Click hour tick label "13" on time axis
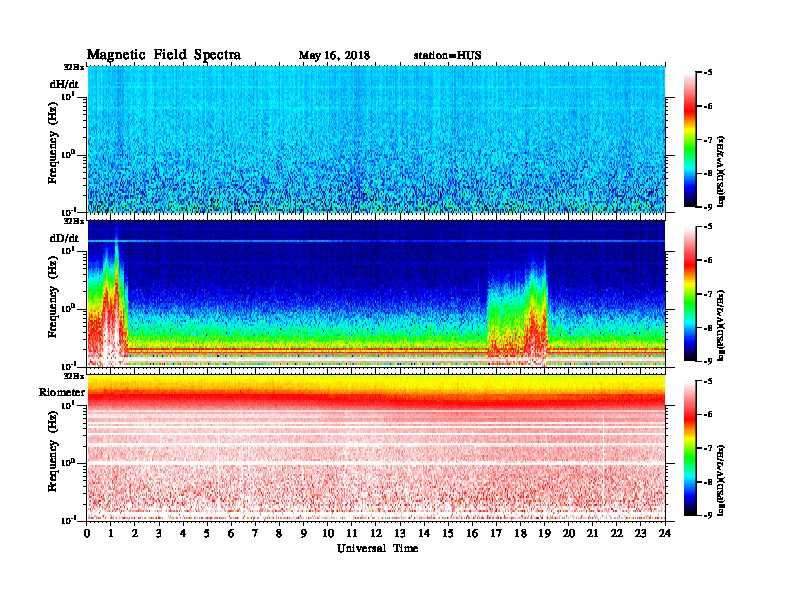Viewport: 792px width, 612px height. (400, 533)
